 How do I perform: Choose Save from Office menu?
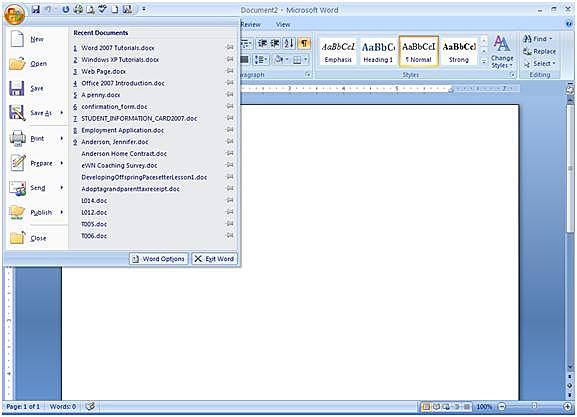(37, 88)
